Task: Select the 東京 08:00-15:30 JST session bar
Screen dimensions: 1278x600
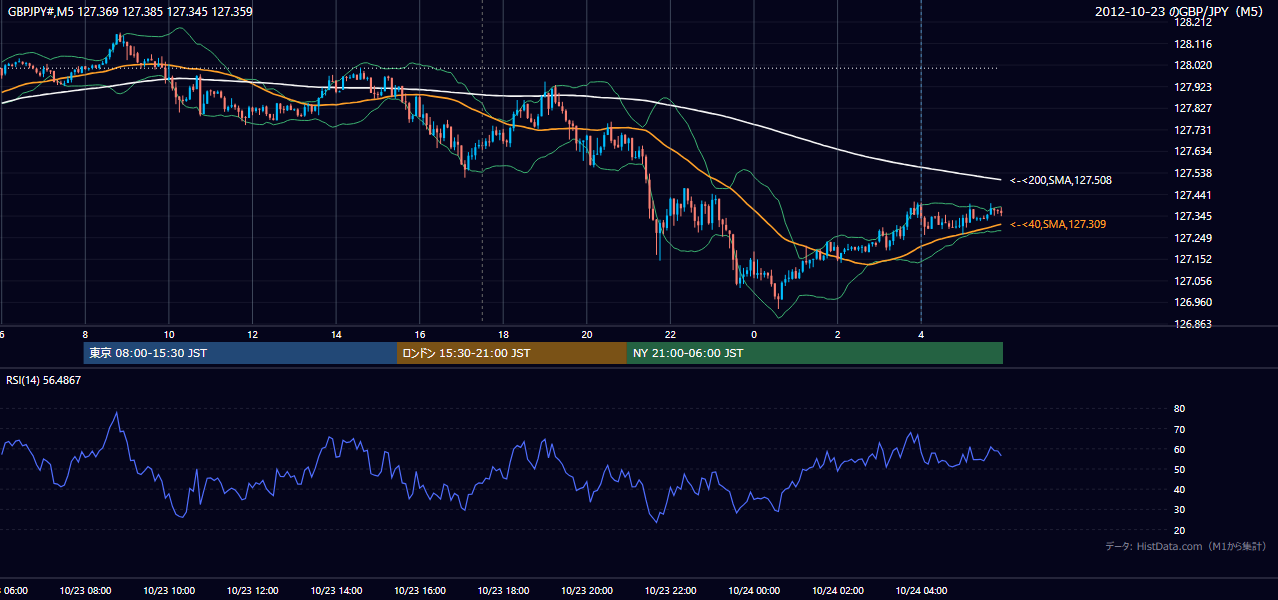Action: [x=240, y=353]
